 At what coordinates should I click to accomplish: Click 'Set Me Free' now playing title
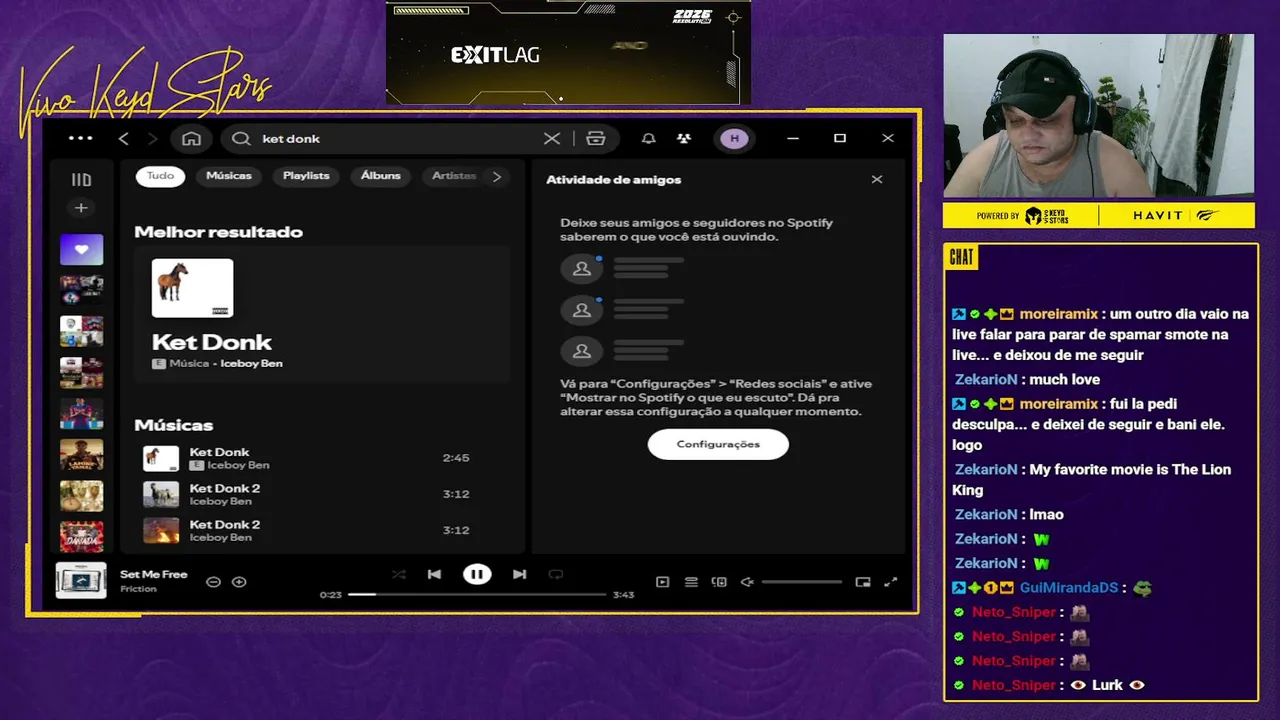coord(154,575)
